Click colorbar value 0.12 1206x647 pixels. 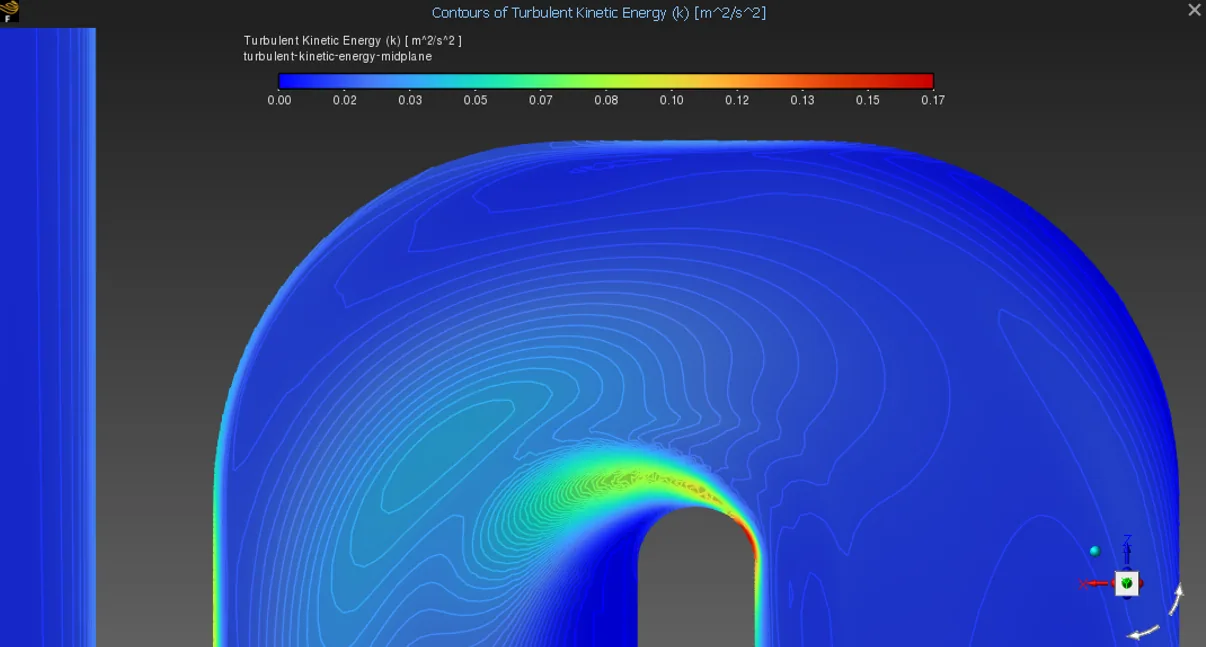tap(737, 100)
